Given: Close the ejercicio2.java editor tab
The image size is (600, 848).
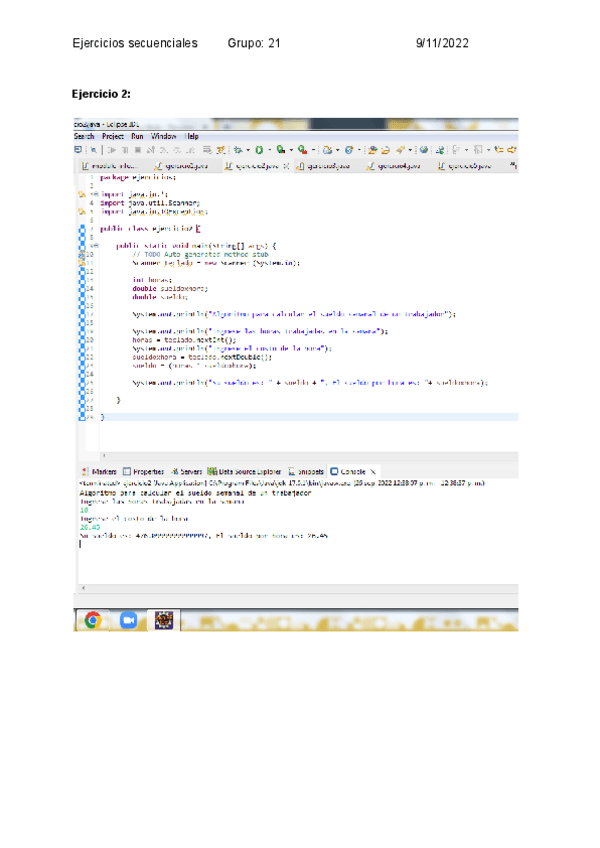Looking at the screenshot, I should pos(287,167).
